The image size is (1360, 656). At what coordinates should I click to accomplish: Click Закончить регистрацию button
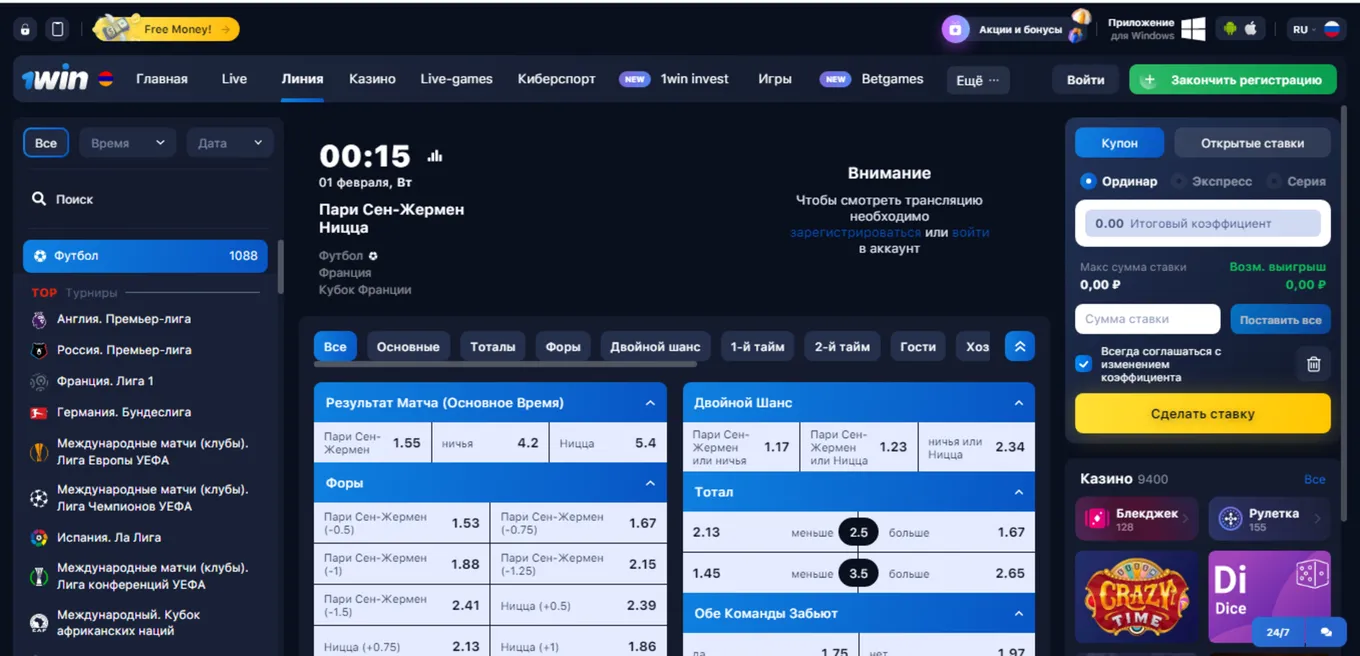click(1233, 80)
